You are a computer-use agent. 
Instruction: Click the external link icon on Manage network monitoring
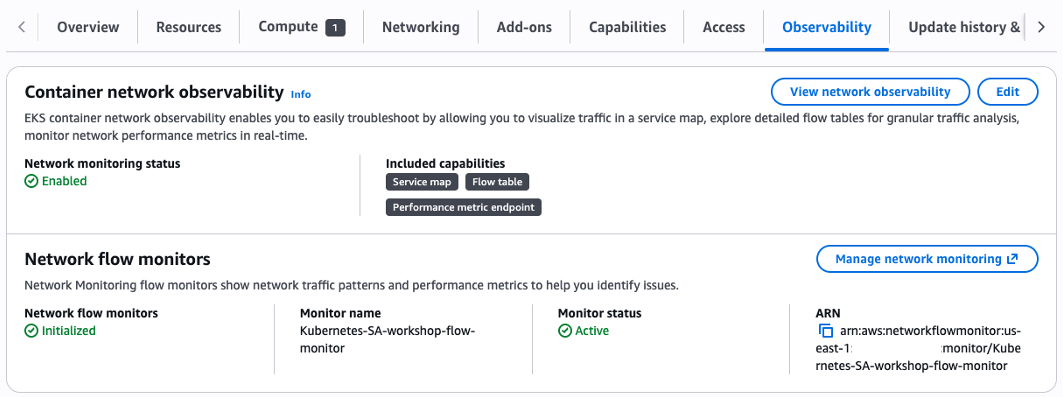[x=1013, y=259]
